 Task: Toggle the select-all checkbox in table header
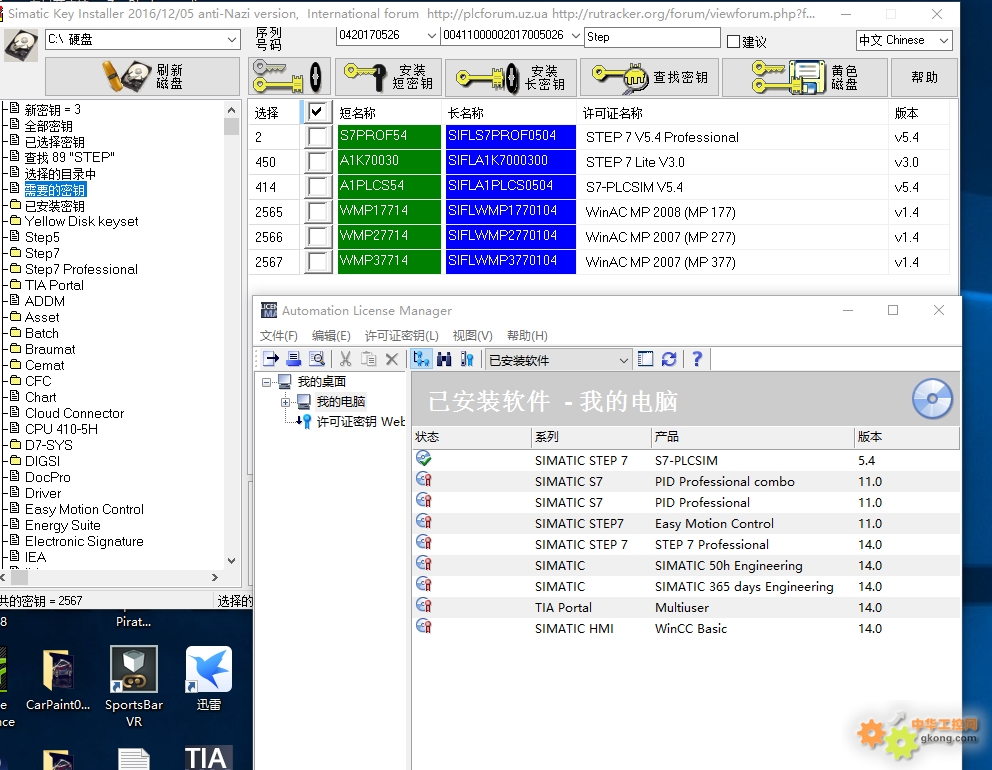click(x=317, y=112)
